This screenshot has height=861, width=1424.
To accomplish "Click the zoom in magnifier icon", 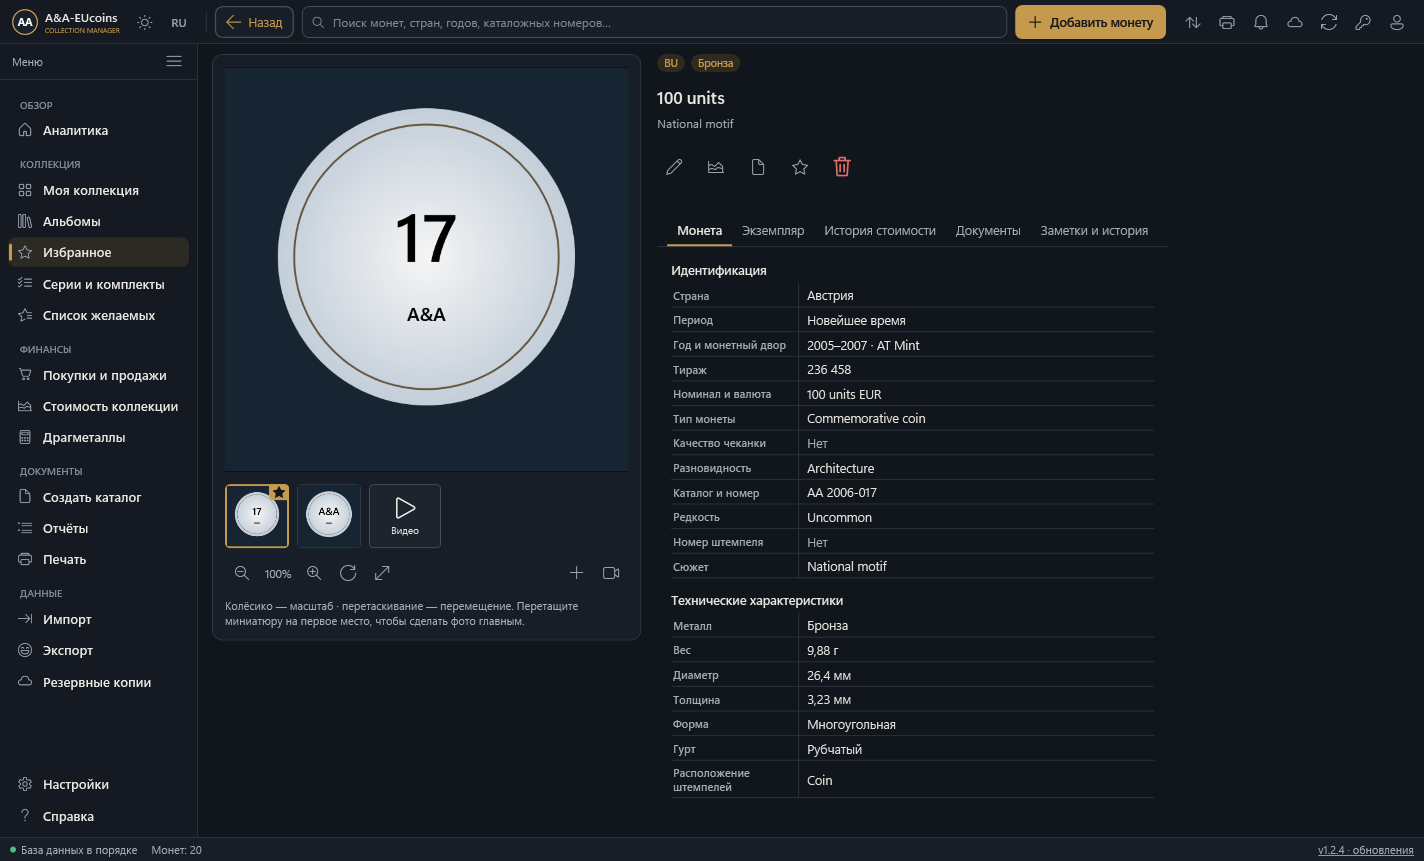I will (x=314, y=573).
